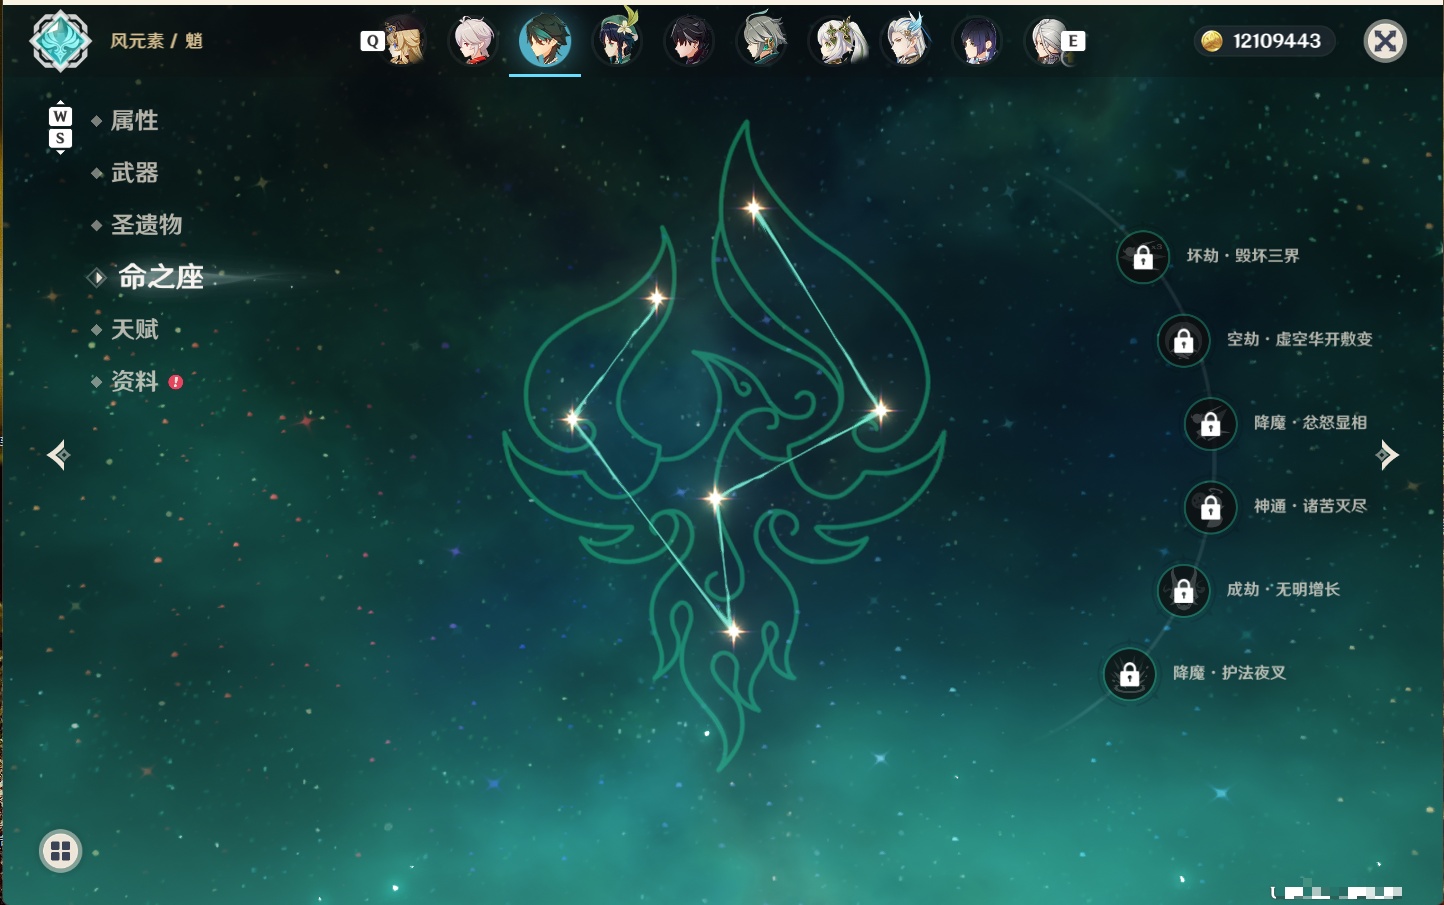Open the four-square menu icon

pos(60,851)
